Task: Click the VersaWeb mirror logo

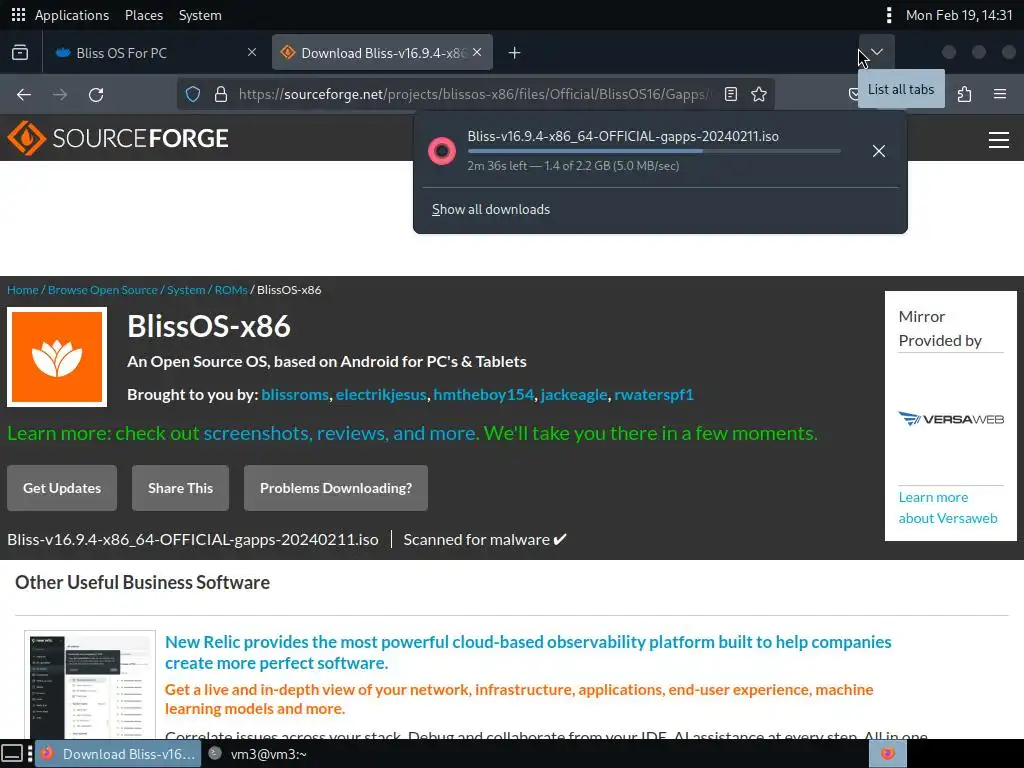Action: (951, 419)
